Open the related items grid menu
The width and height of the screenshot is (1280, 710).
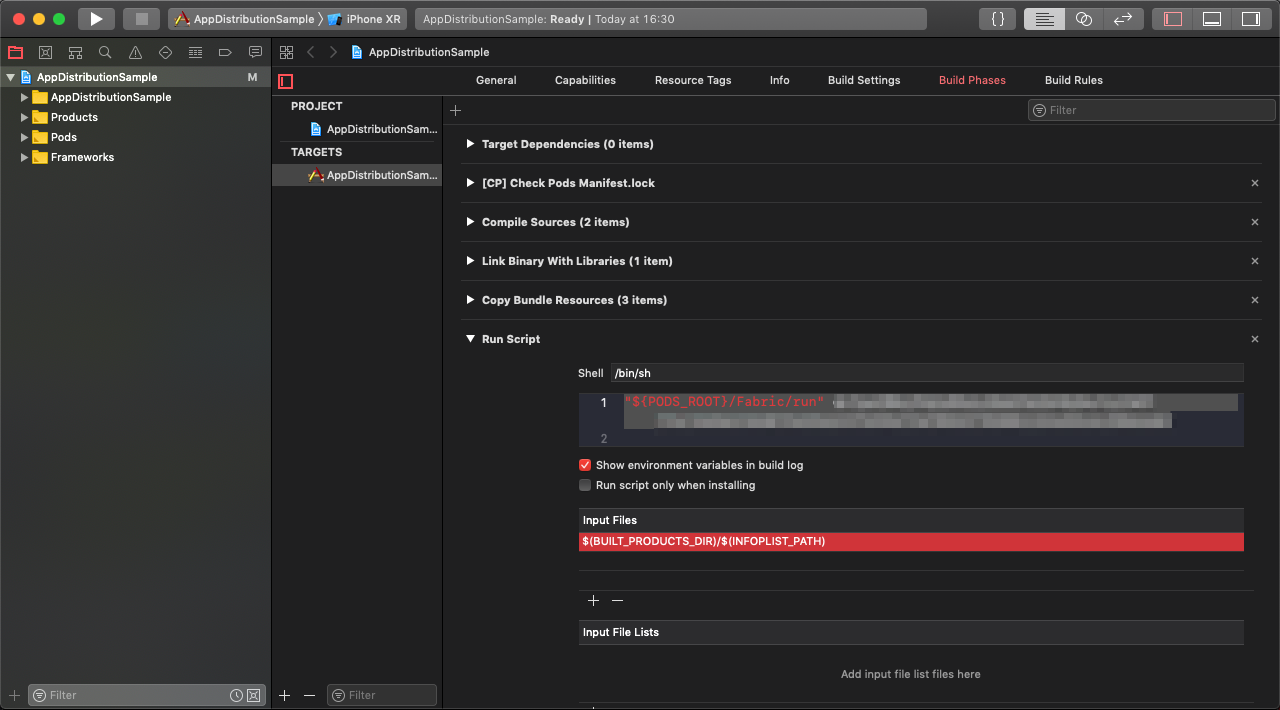(287, 52)
